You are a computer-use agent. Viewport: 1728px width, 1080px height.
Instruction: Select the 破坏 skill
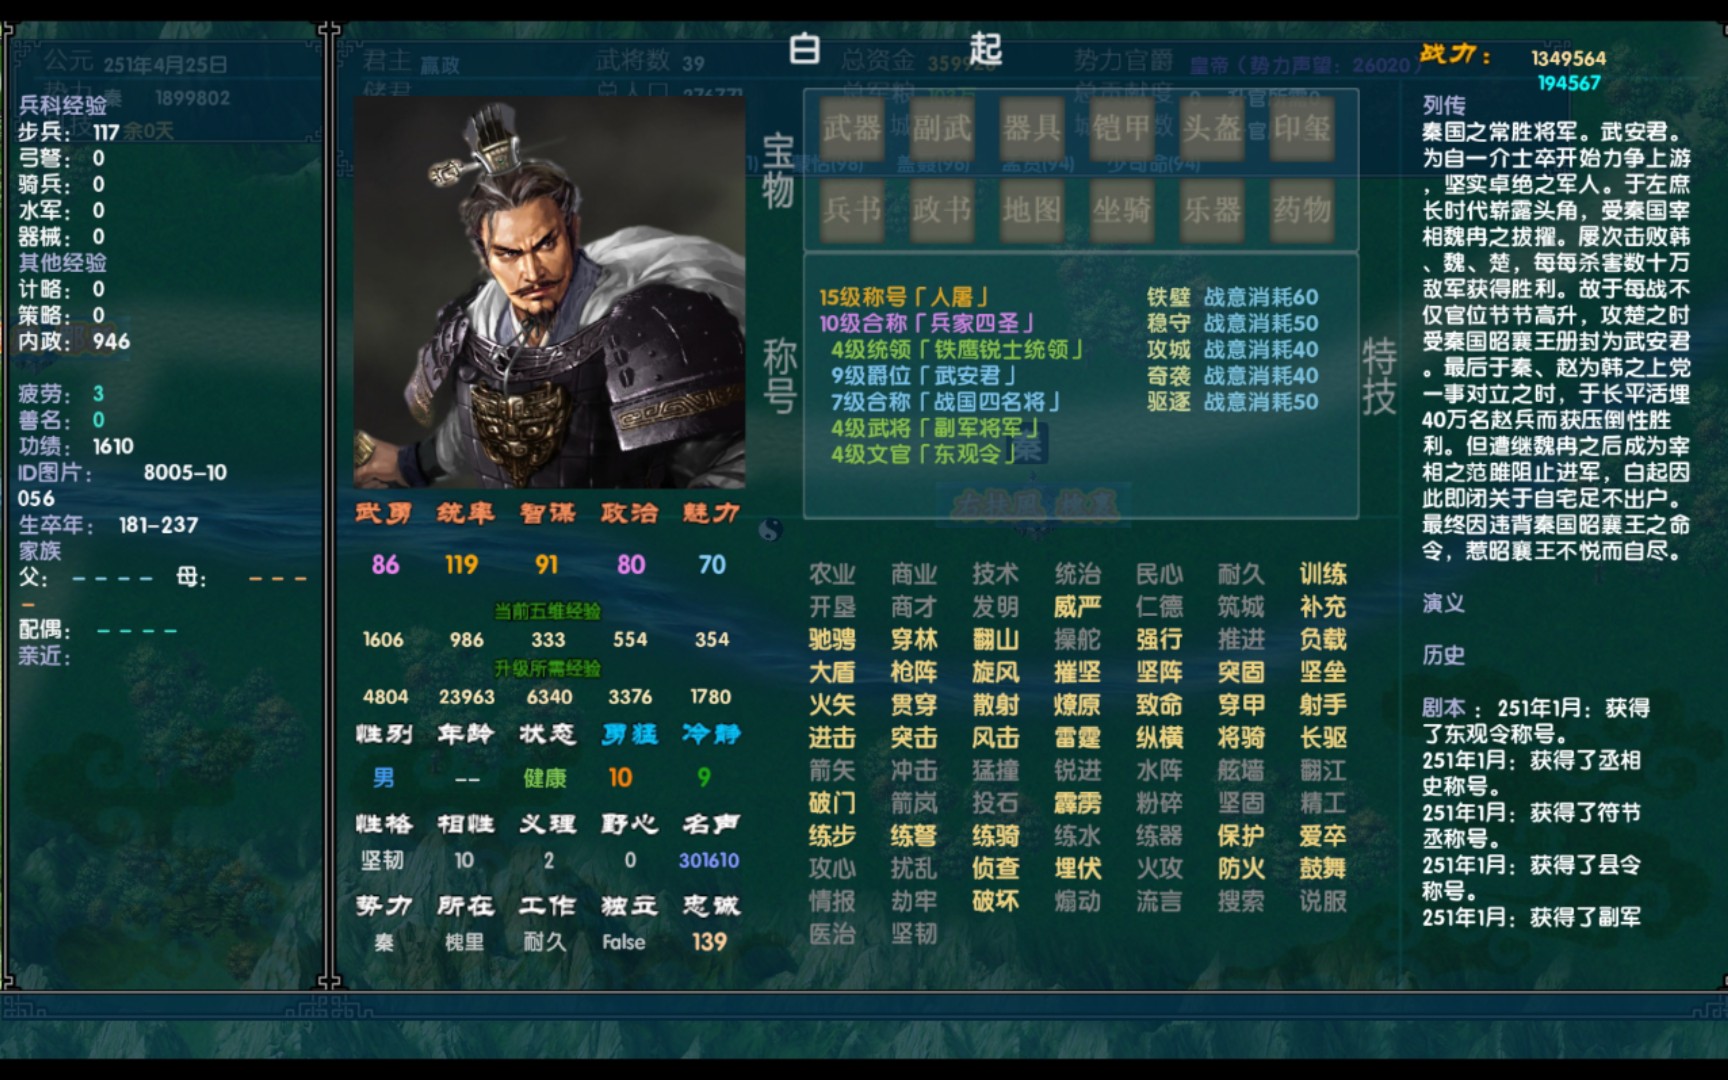[x=996, y=901]
